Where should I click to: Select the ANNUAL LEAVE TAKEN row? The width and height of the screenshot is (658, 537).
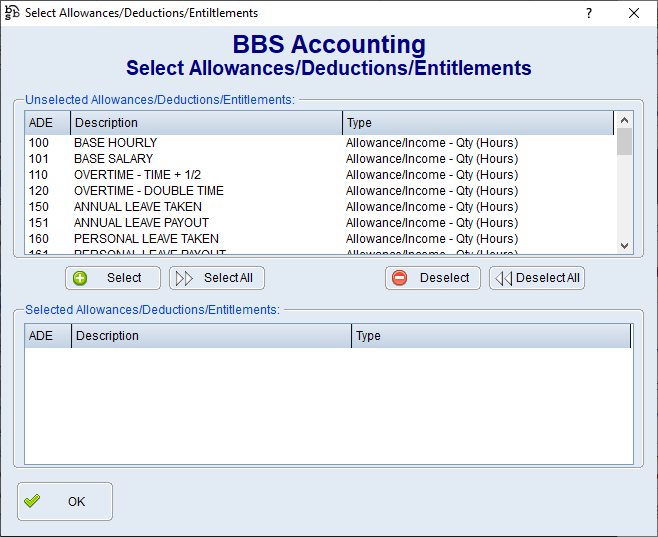point(321,206)
